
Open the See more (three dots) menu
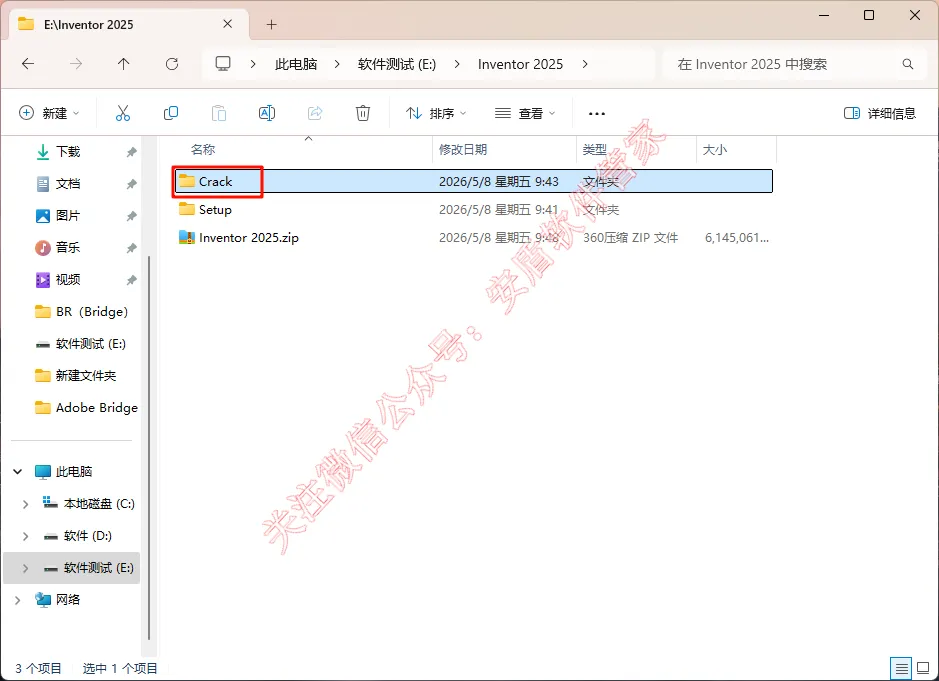click(597, 113)
